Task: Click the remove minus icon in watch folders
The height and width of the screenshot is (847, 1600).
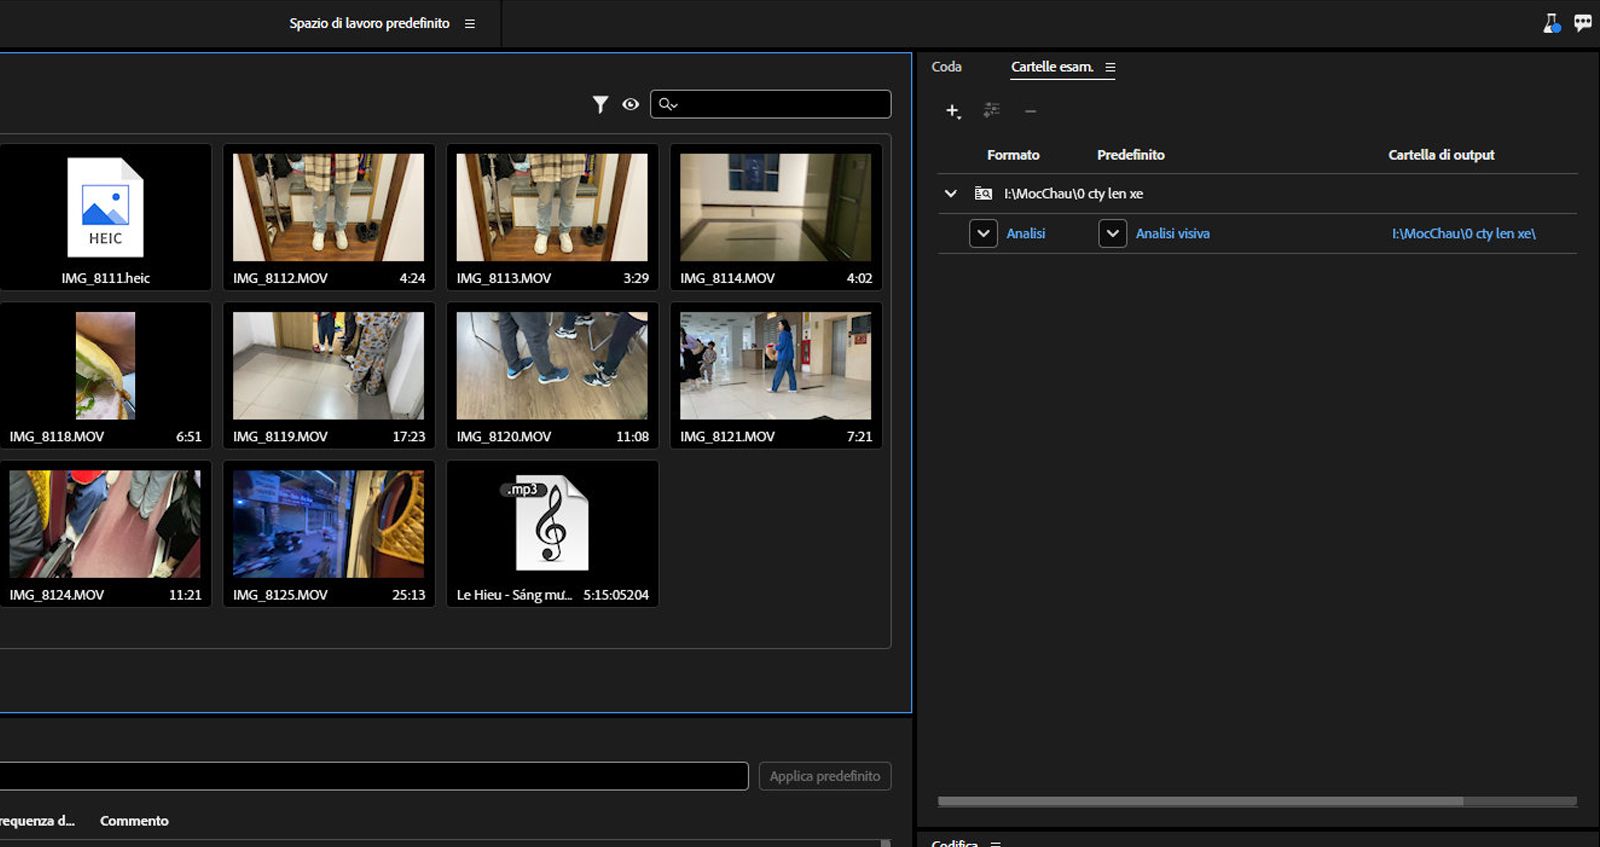Action: 1030,111
